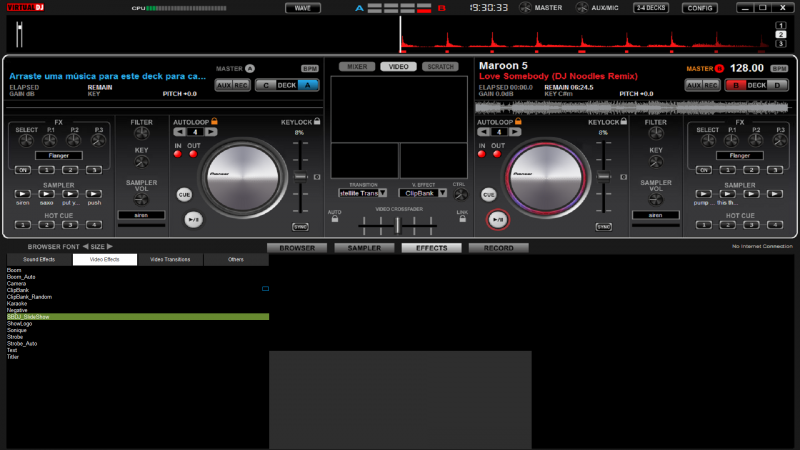Select Karaoke in video effects list
The width and height of the screenshot is (800, 450).
(17, 304)
